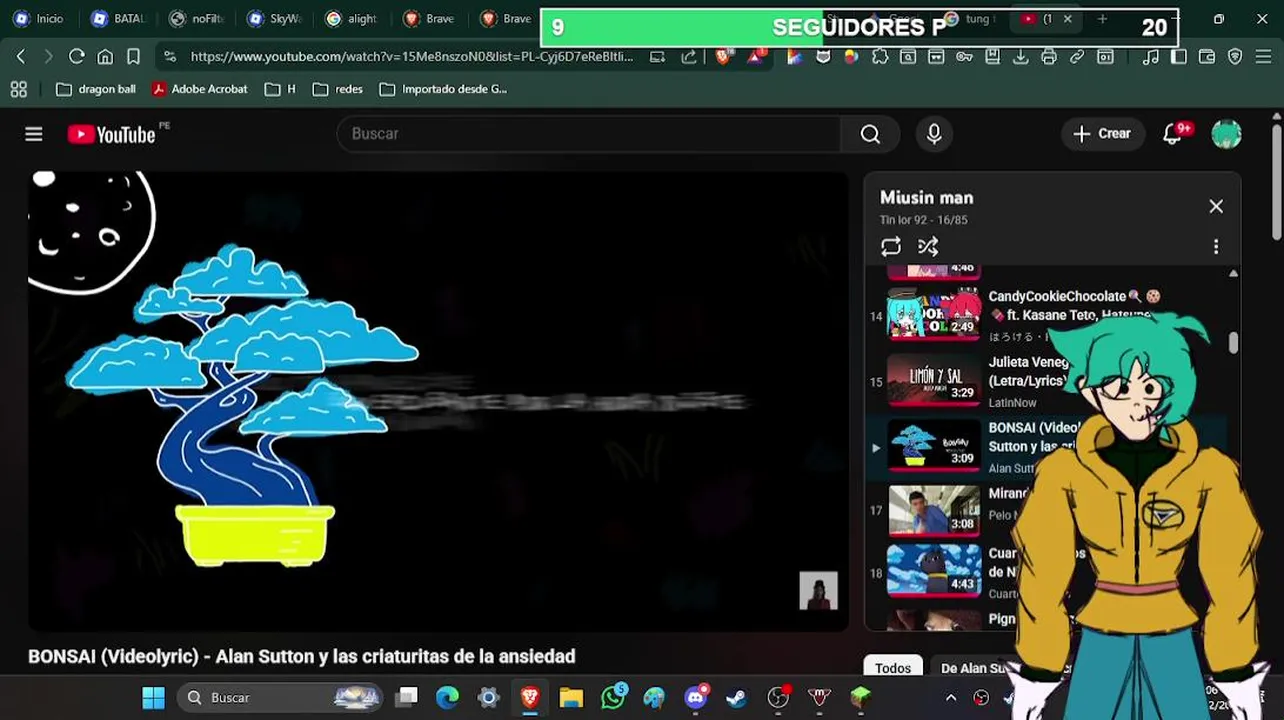Click the browser home icon
Screen dimensions: 1284x720
[105, 57]
